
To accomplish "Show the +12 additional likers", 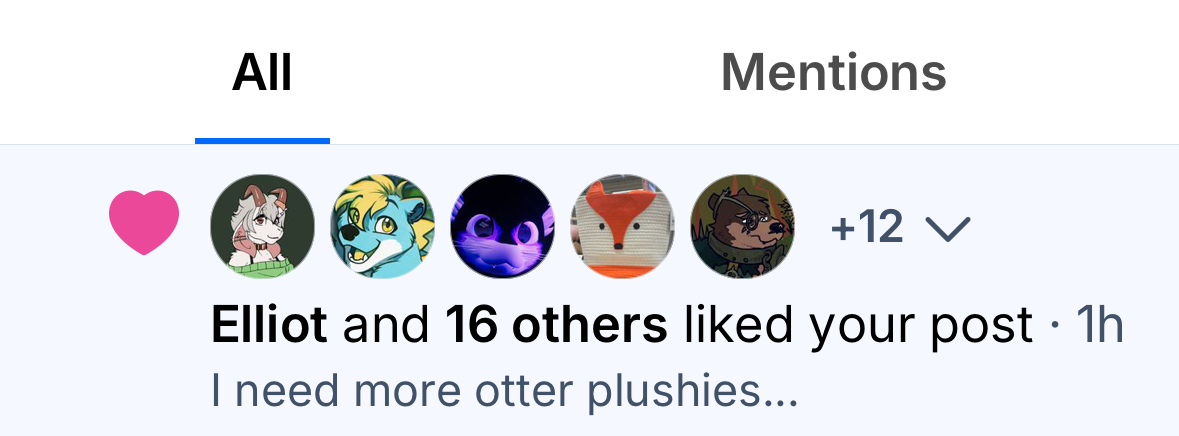I will (866, 227).
